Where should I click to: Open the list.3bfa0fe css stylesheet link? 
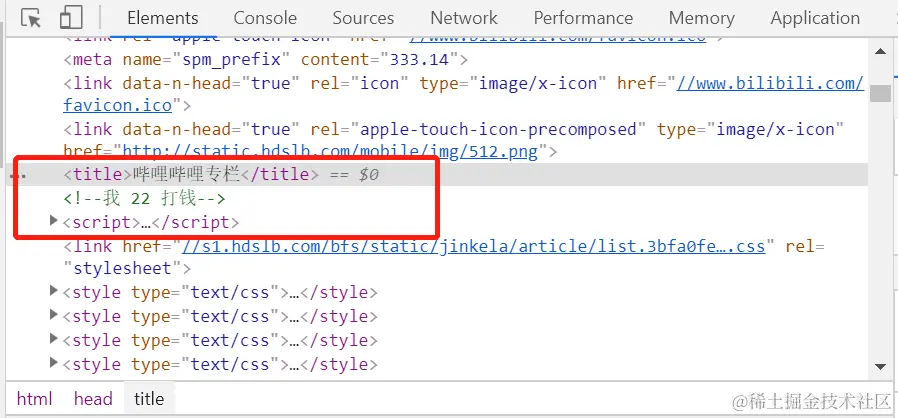click(x=473, y=246)
